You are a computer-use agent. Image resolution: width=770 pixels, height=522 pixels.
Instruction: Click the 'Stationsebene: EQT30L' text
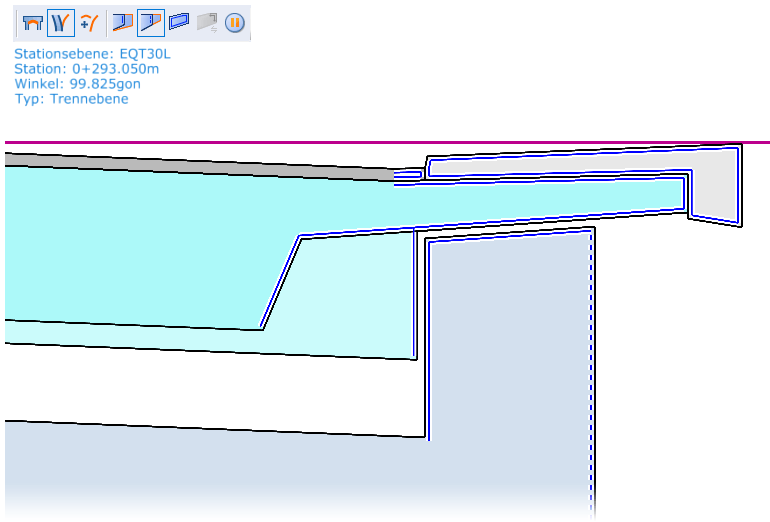[x=92, y=54]
